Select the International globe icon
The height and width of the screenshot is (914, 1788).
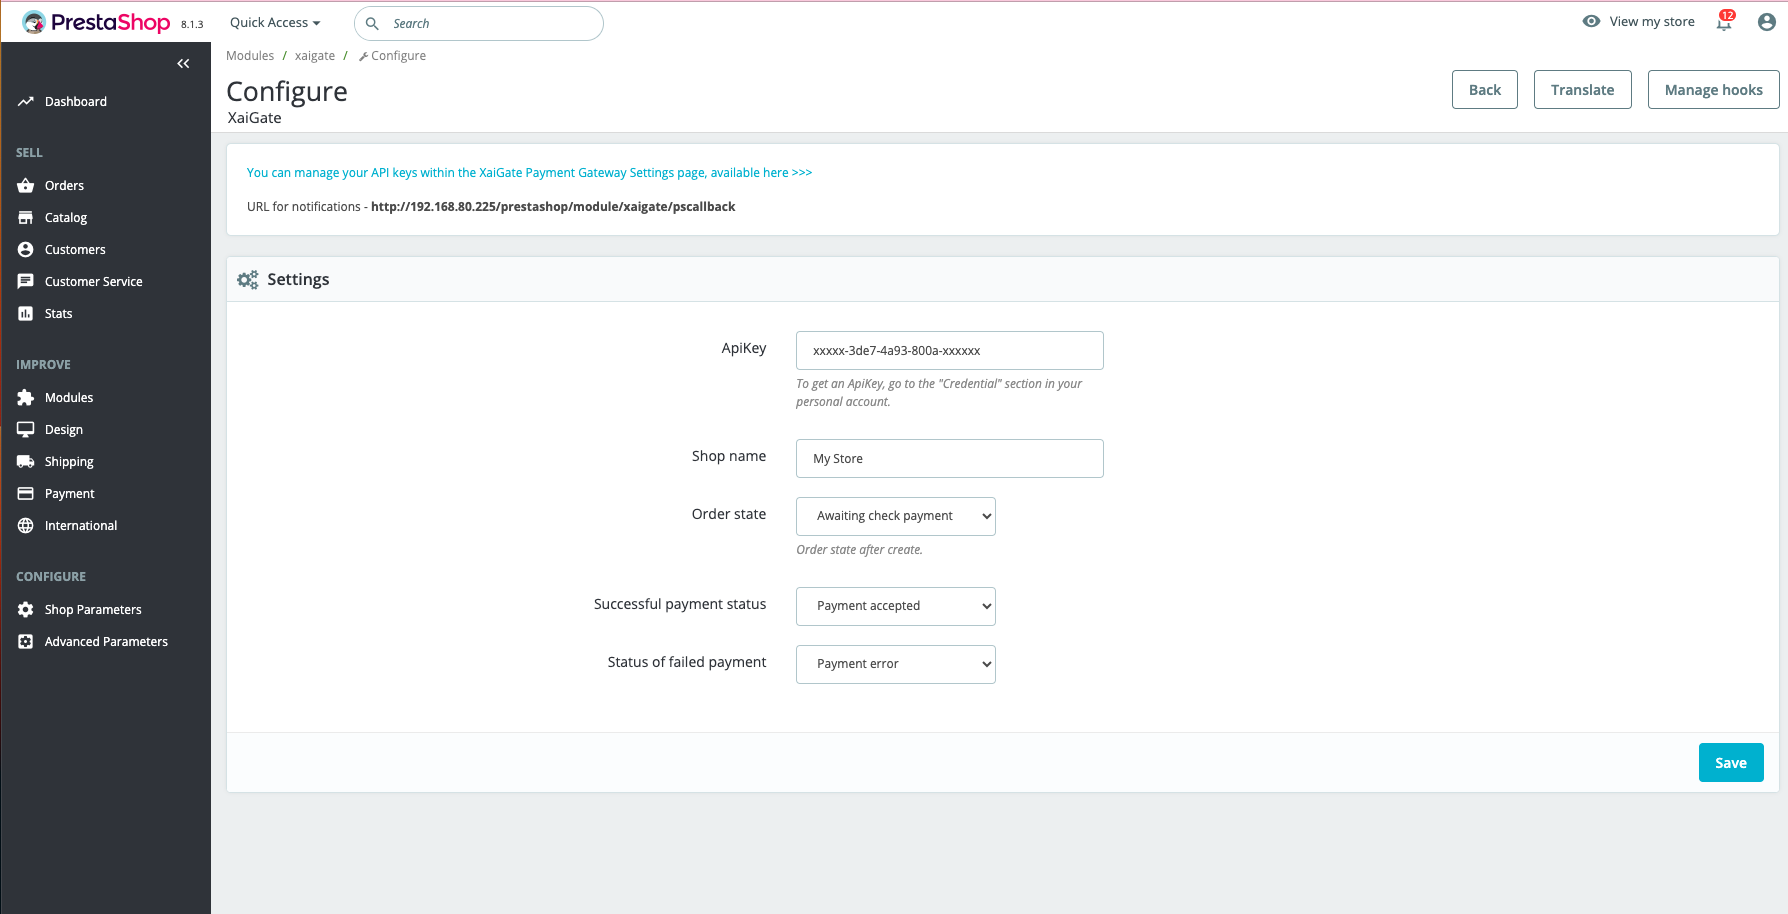tap(26, 525)
